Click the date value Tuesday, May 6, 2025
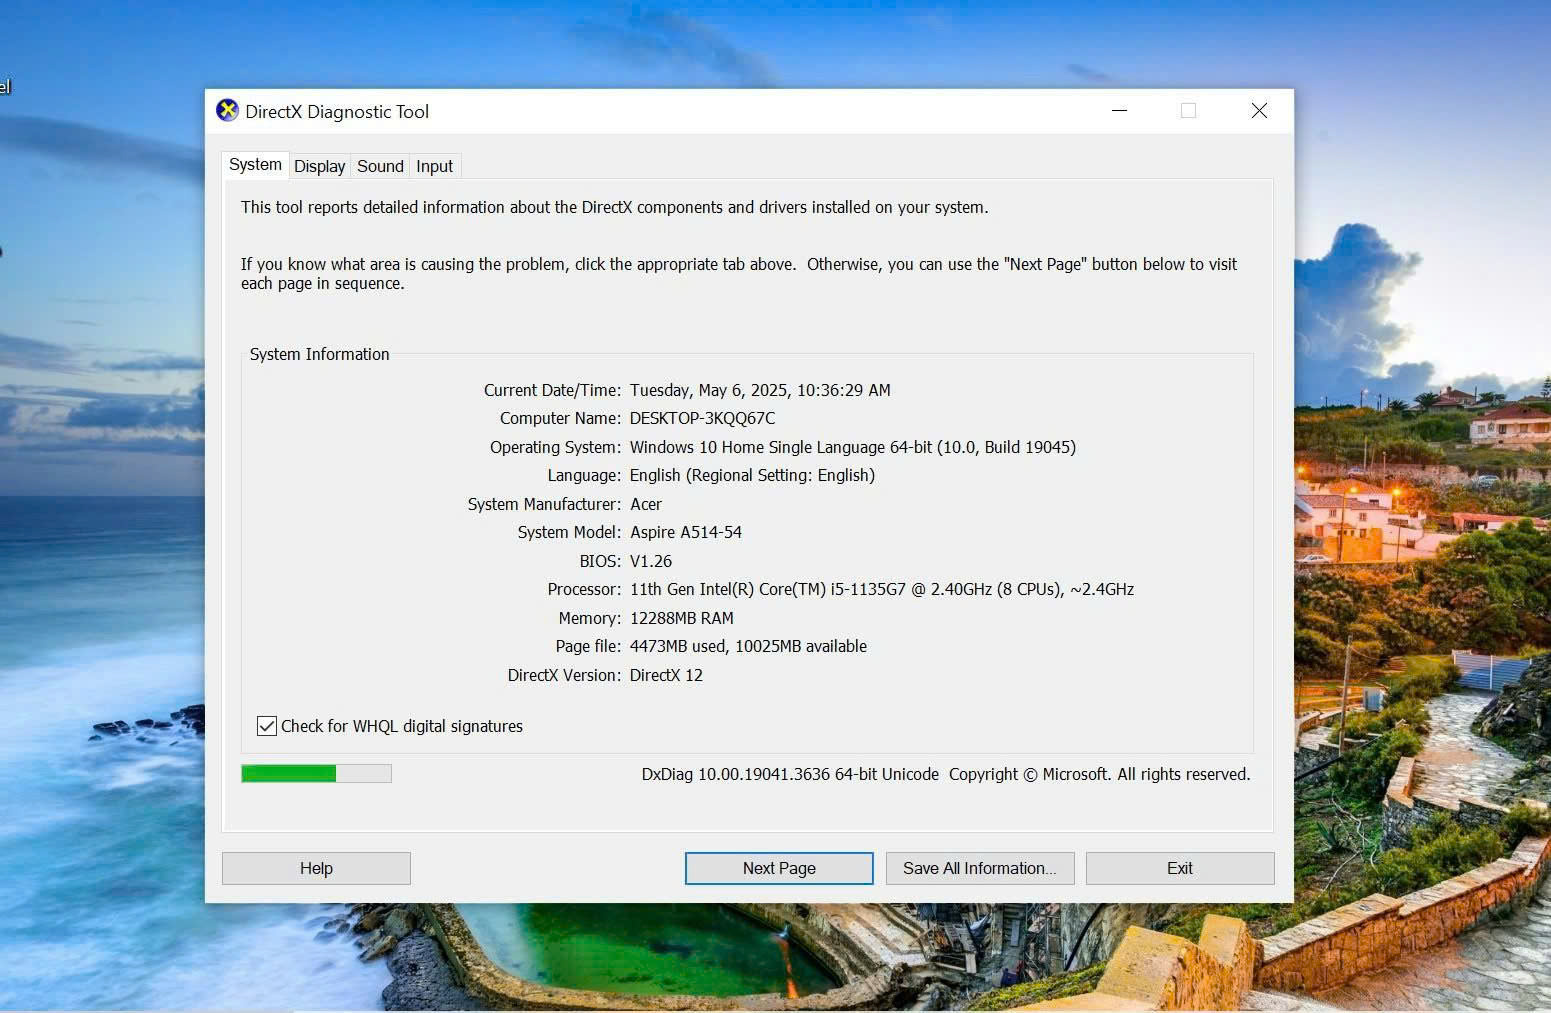Screen dimensions: 1551x1013 (760, 390)
